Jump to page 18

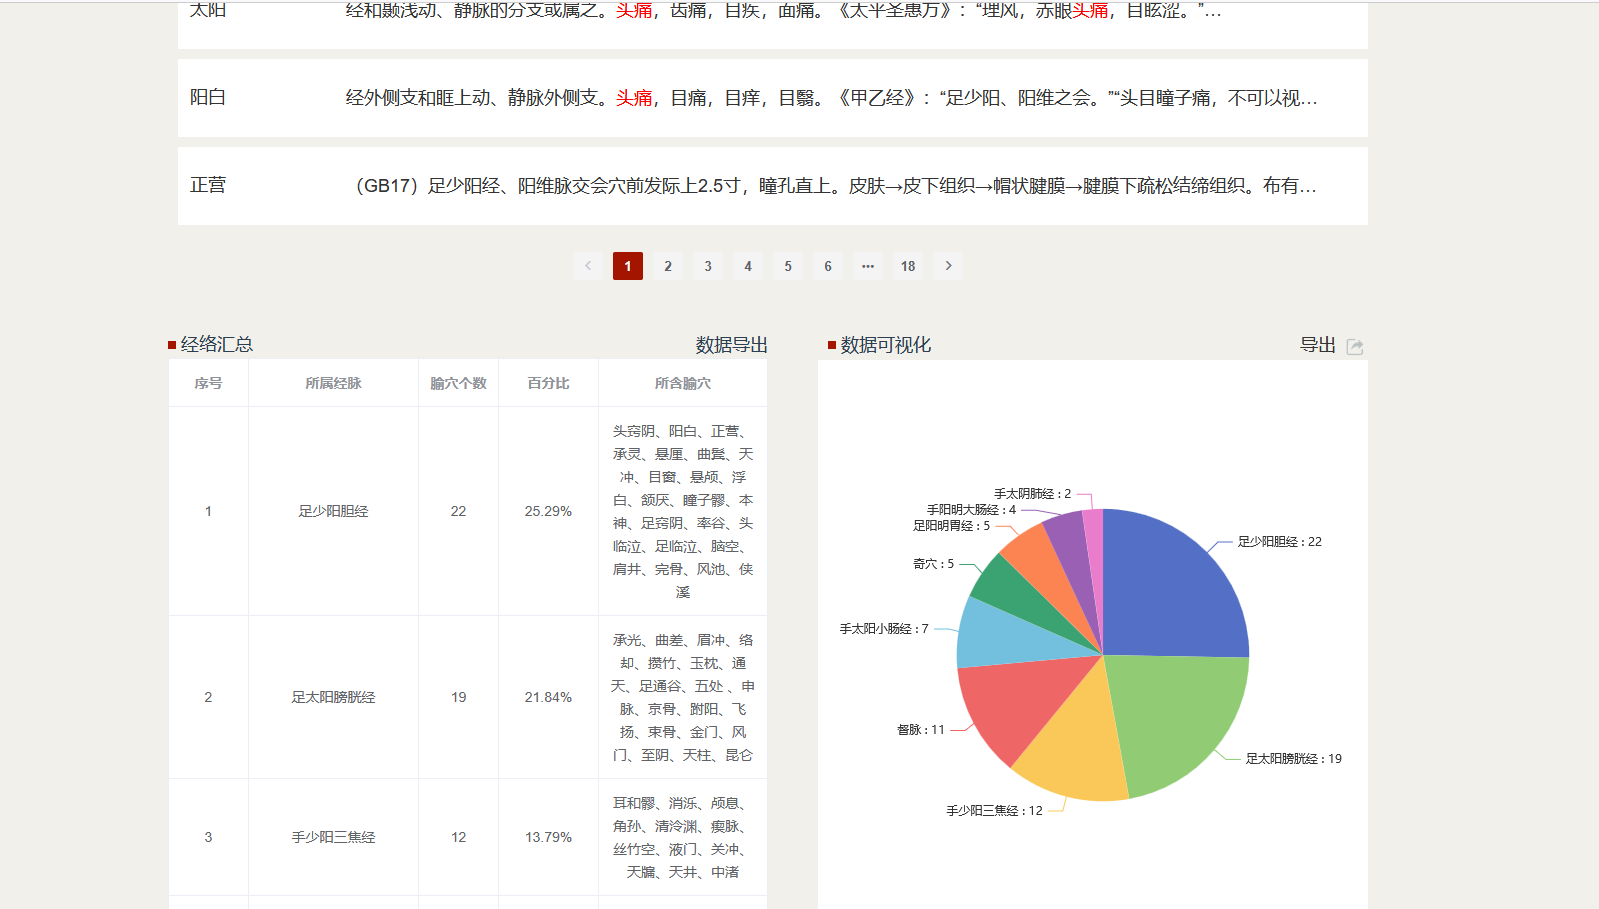tap(908, 266)
